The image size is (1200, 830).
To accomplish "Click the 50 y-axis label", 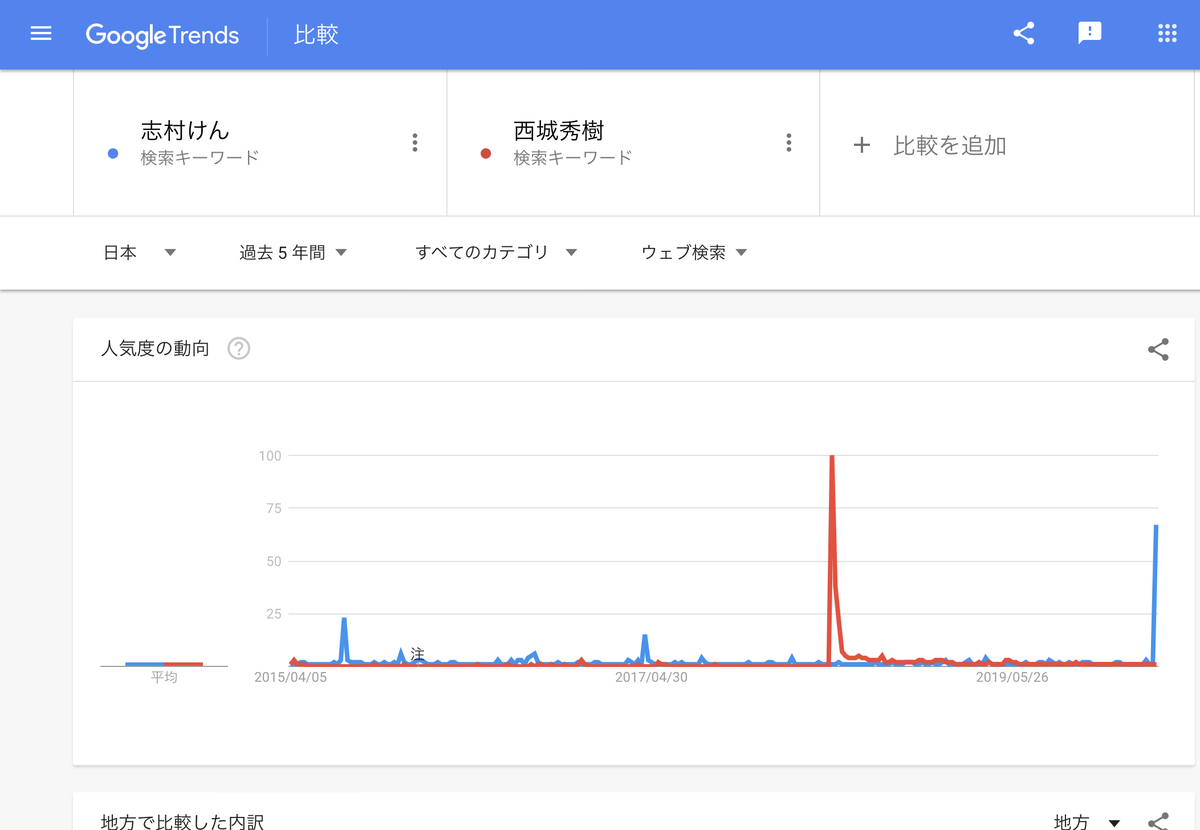I will click(x=273, y=561).
